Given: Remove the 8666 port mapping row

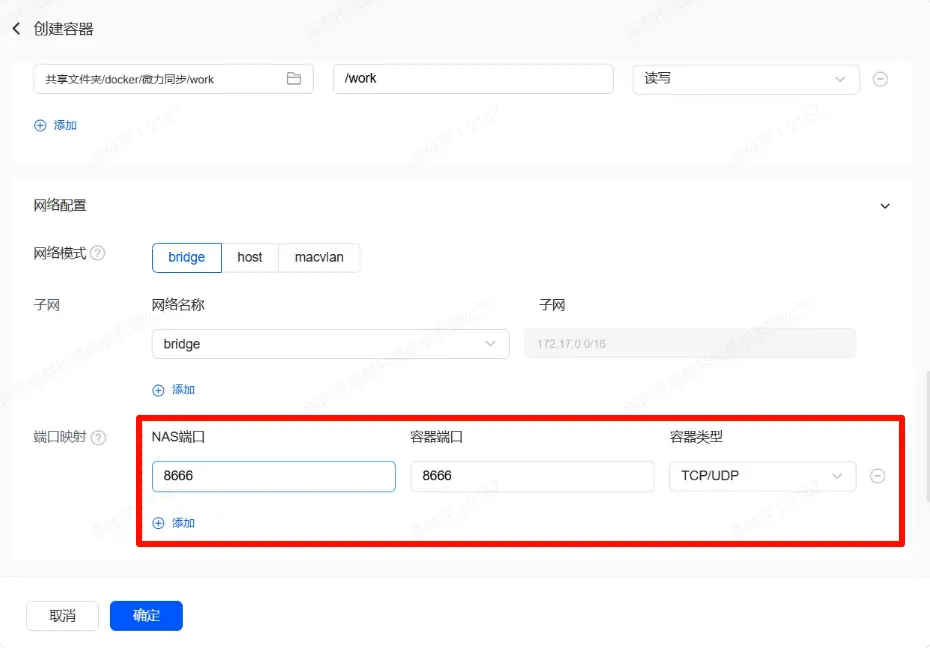Looking at the screenshot, I should [x=877, y=476].
